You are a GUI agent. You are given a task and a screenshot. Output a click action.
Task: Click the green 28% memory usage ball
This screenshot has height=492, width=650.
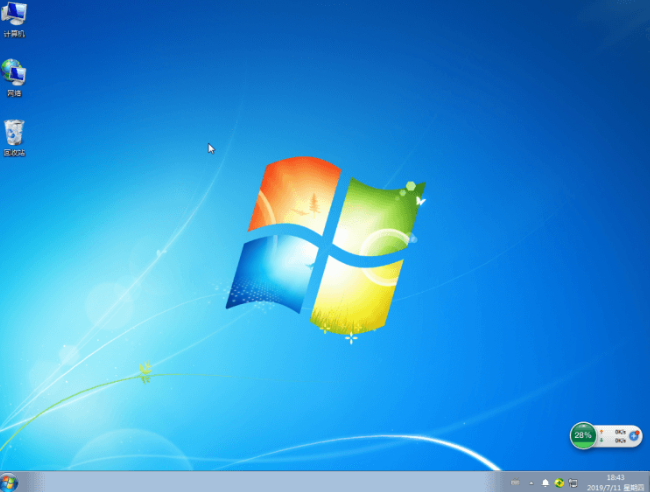(x=583, y=435)
